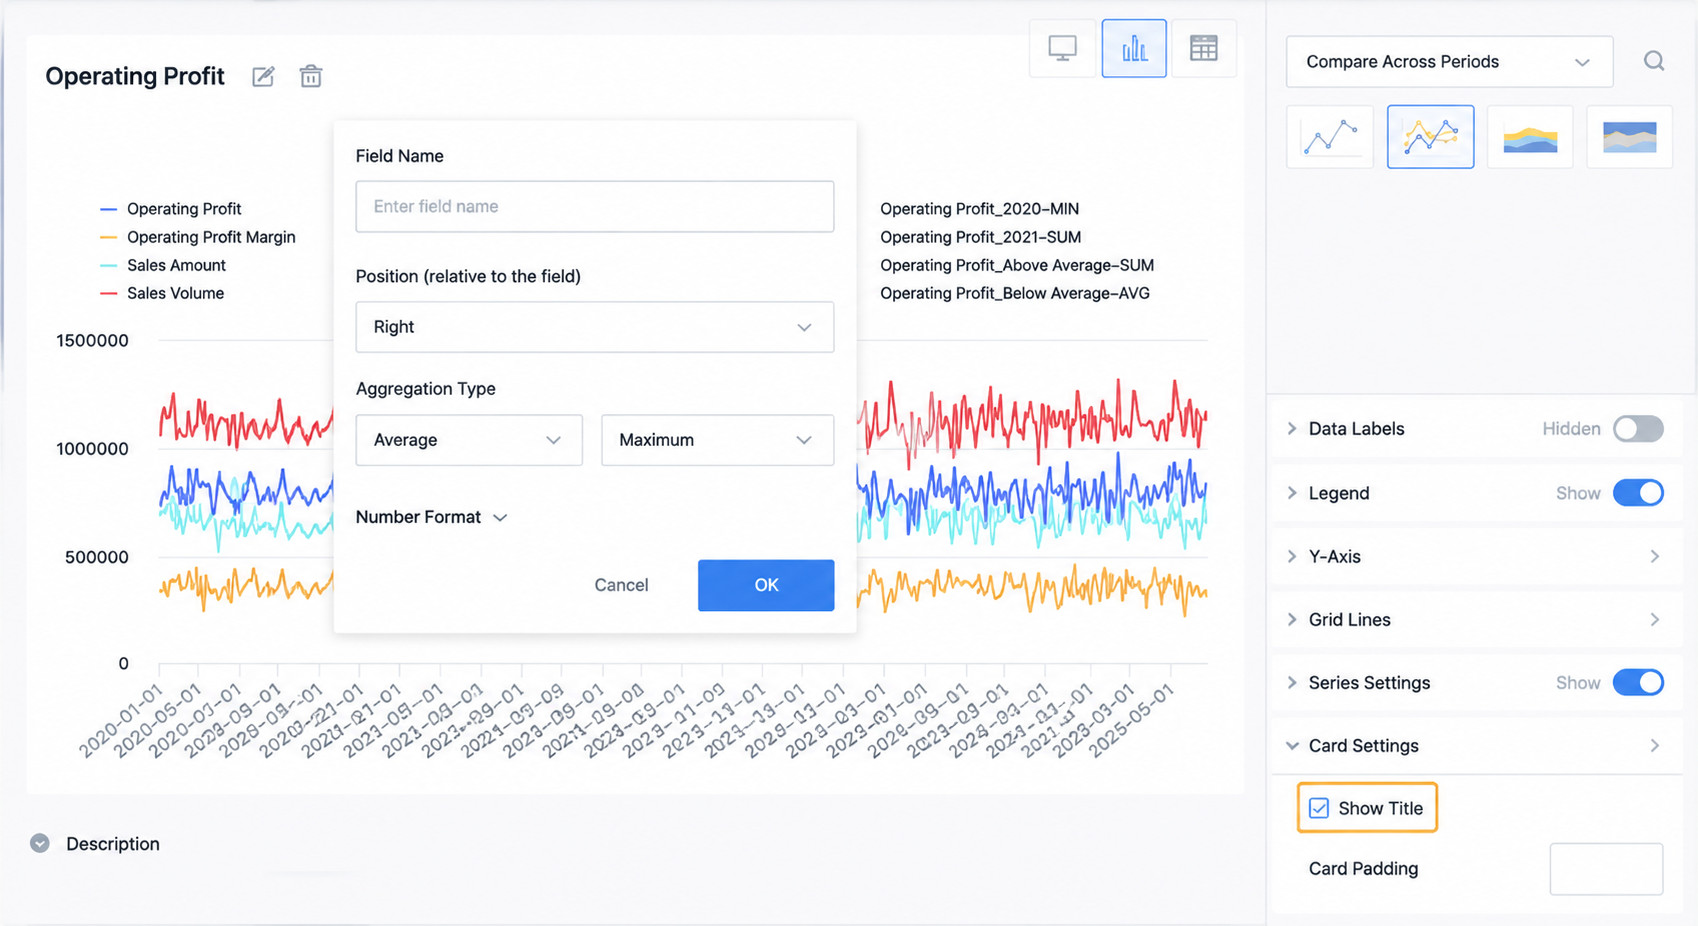Expand the Number Format section
The image size is (1698, 926).
coord(432,517)
